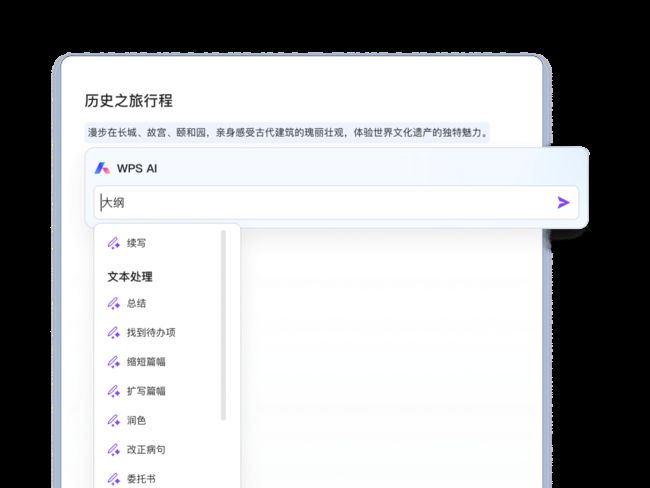Click the WPS AI logo icon

tap(102, 168)
